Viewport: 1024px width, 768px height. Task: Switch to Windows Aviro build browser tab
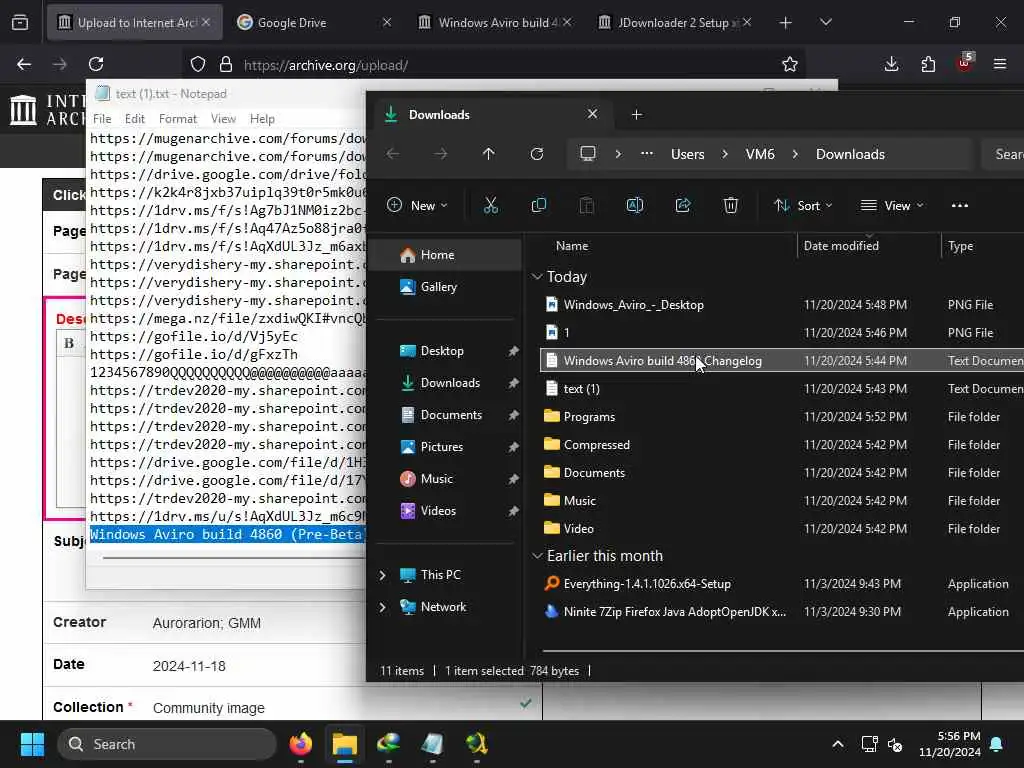click(495, 23)
